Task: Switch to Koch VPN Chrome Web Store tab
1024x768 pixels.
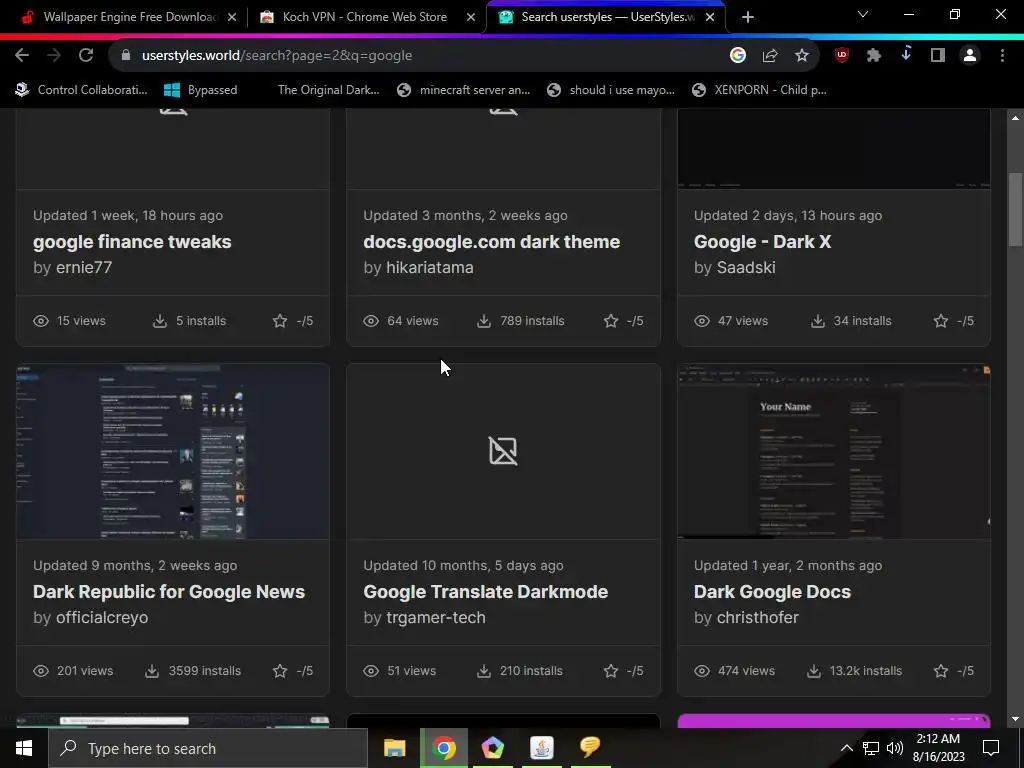Action: 367,17
